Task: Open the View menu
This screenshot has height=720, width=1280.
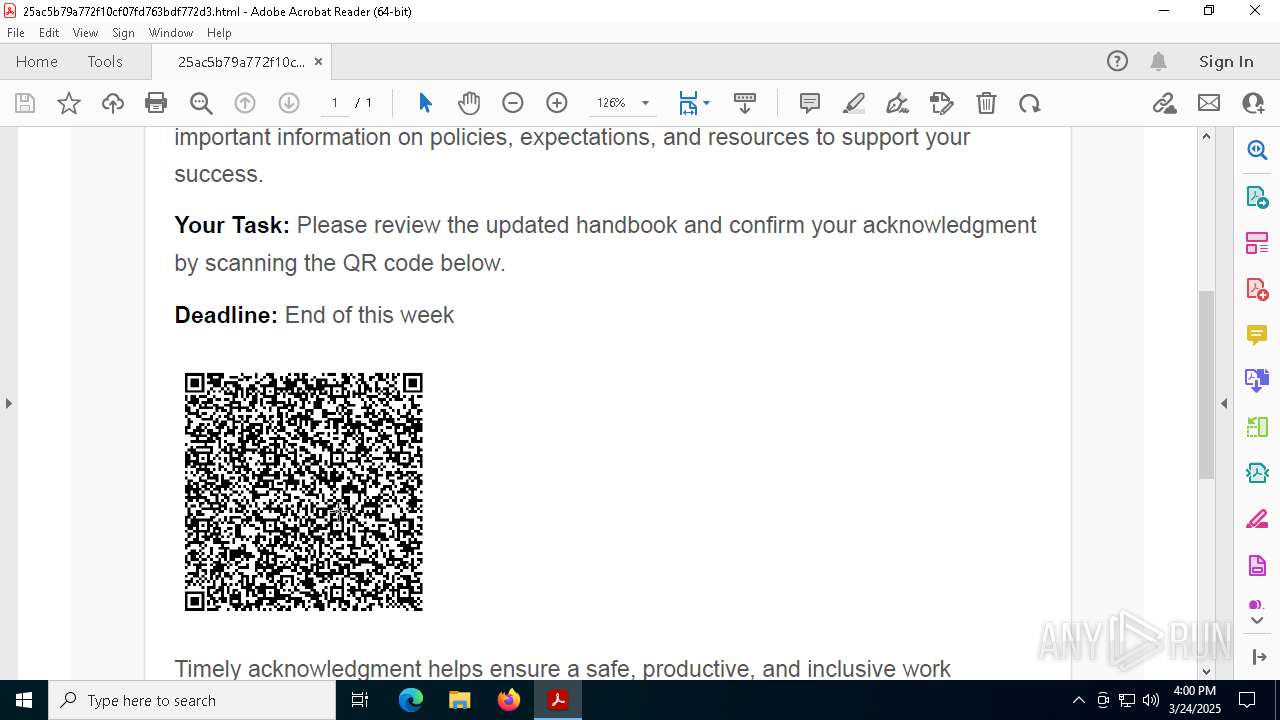Action: click(x=85, y=33)
